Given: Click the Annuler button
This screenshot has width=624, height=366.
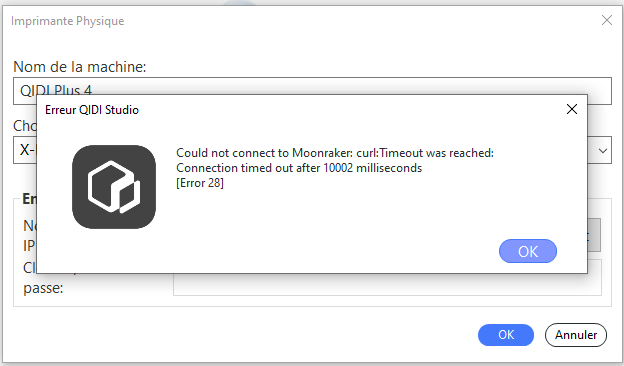Looking at the screenshot, I should pos(576,335).
